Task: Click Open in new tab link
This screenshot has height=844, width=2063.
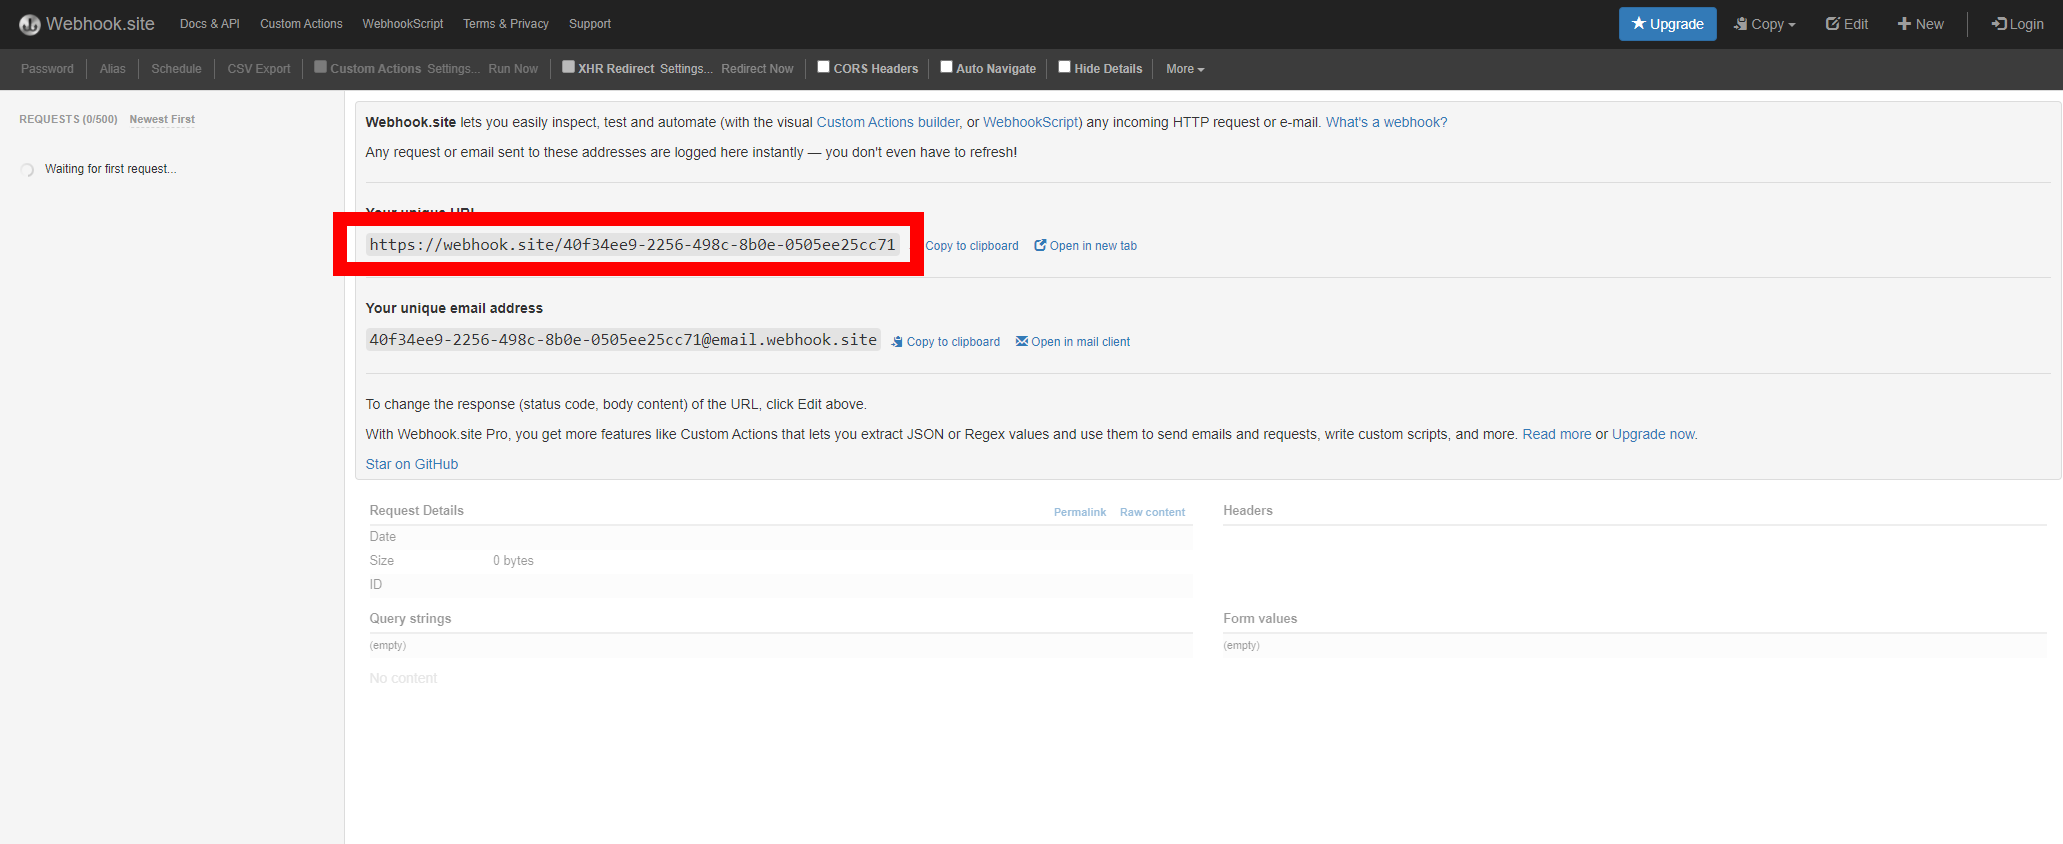Action: click(1086, 246)
